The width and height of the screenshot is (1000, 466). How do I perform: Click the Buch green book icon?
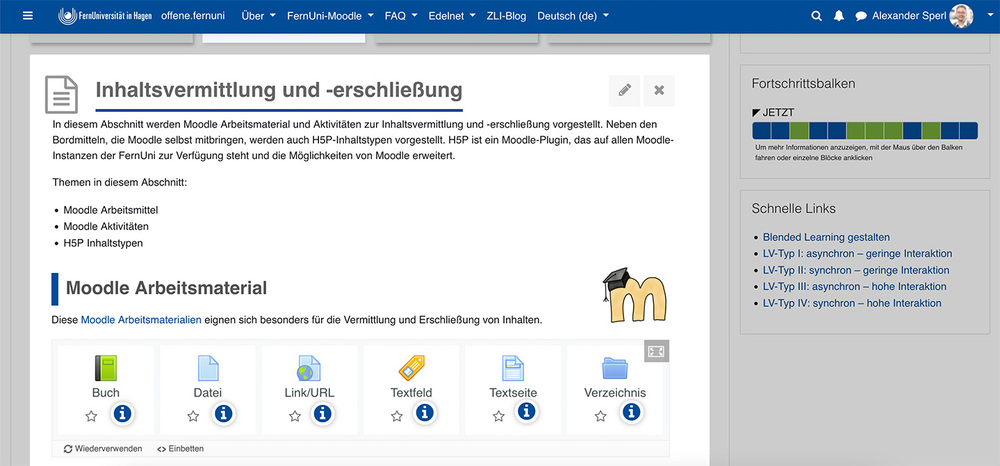pos(106,368)
